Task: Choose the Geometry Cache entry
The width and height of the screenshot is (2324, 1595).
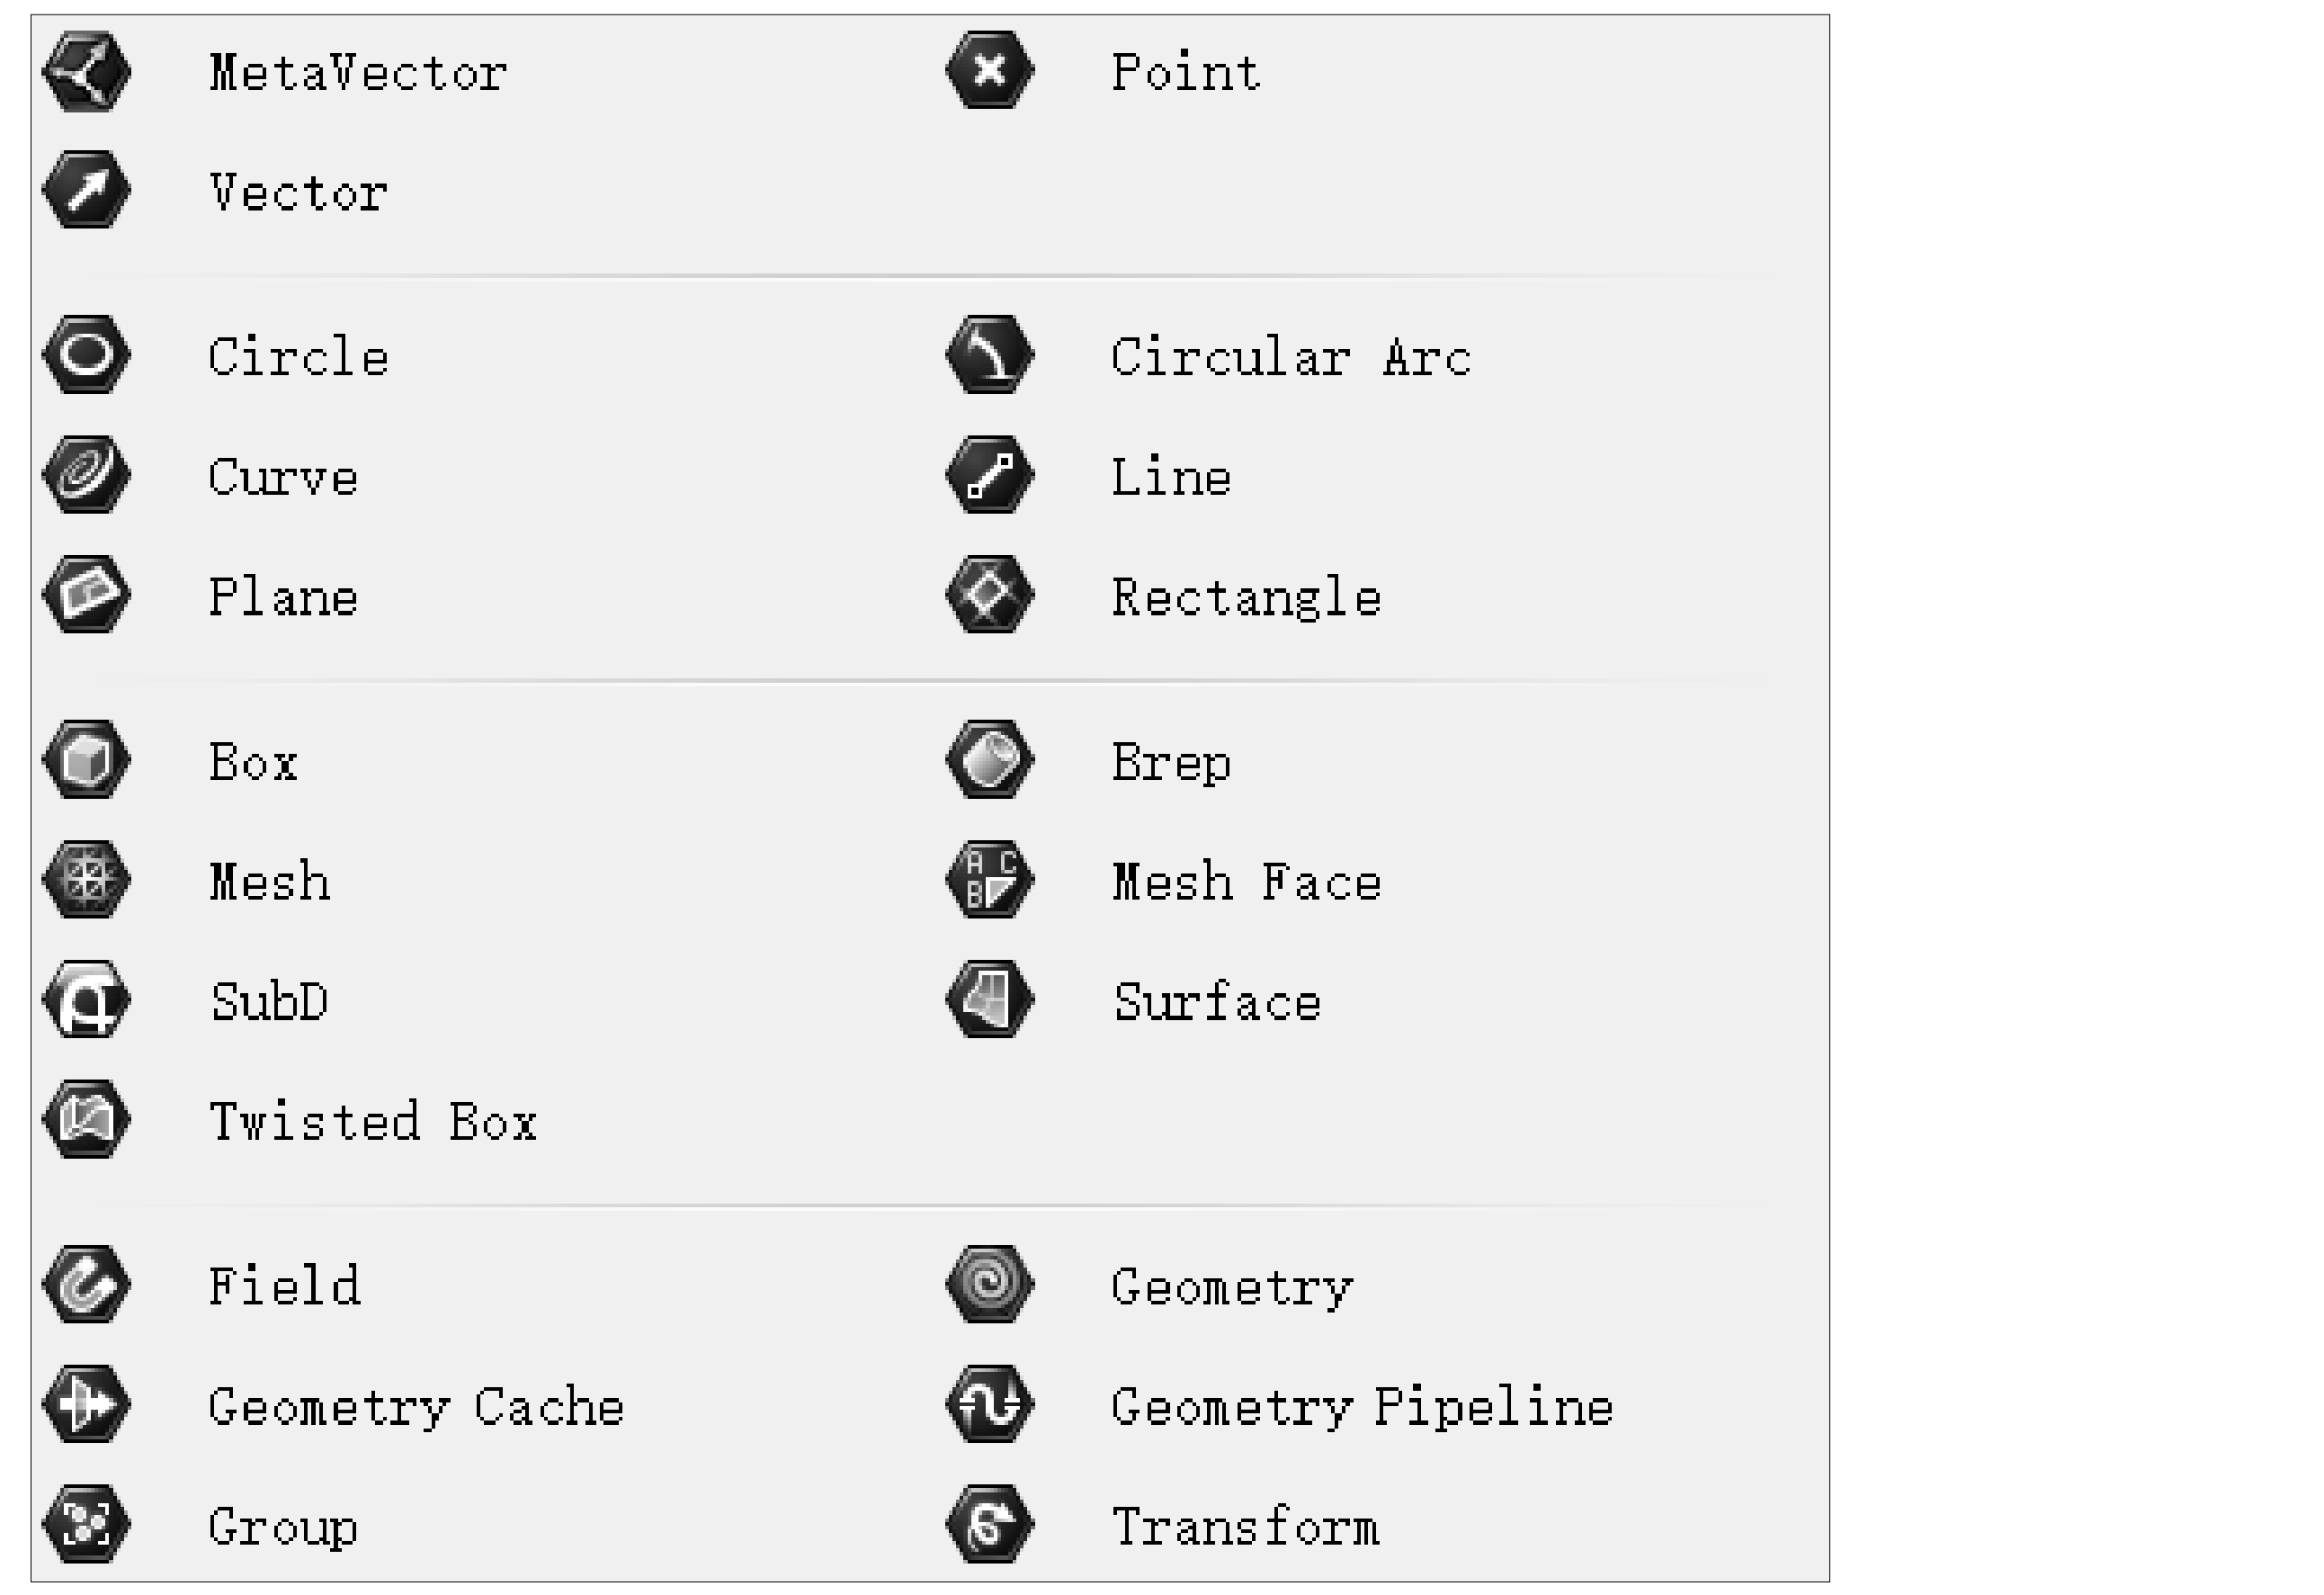Action: 333,1405
